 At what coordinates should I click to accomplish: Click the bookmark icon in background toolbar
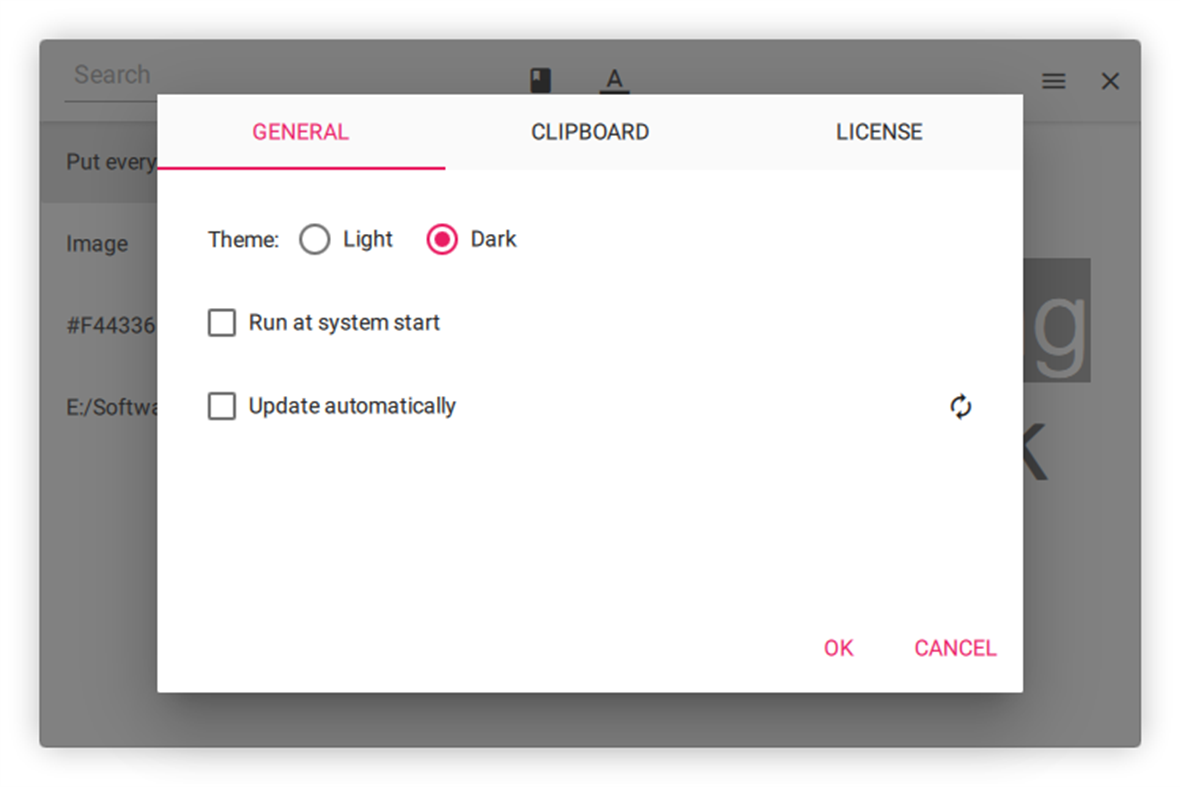pos(540,80)
